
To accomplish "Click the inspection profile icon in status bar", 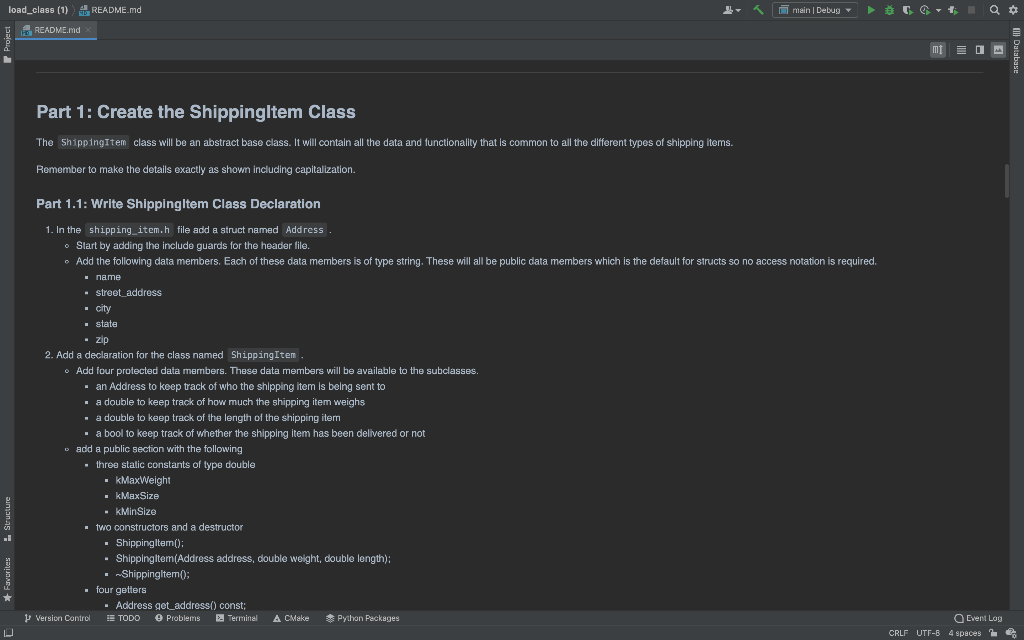I will pos(1012,633).
